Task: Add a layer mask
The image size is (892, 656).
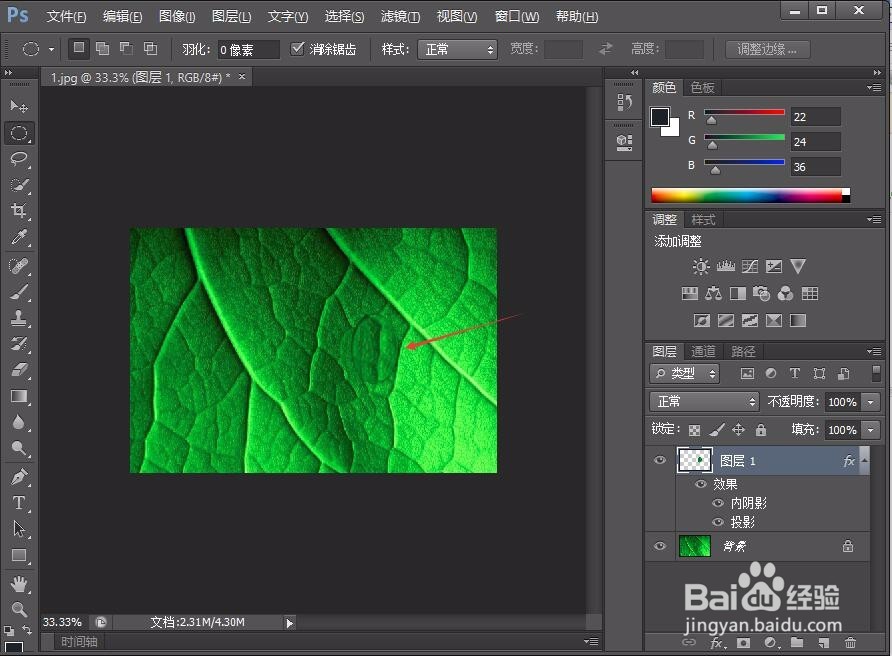Action: (744, 643)
